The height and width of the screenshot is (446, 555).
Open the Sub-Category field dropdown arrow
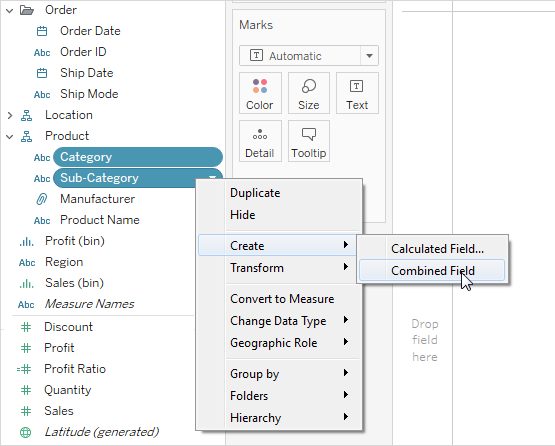(212, 177)
